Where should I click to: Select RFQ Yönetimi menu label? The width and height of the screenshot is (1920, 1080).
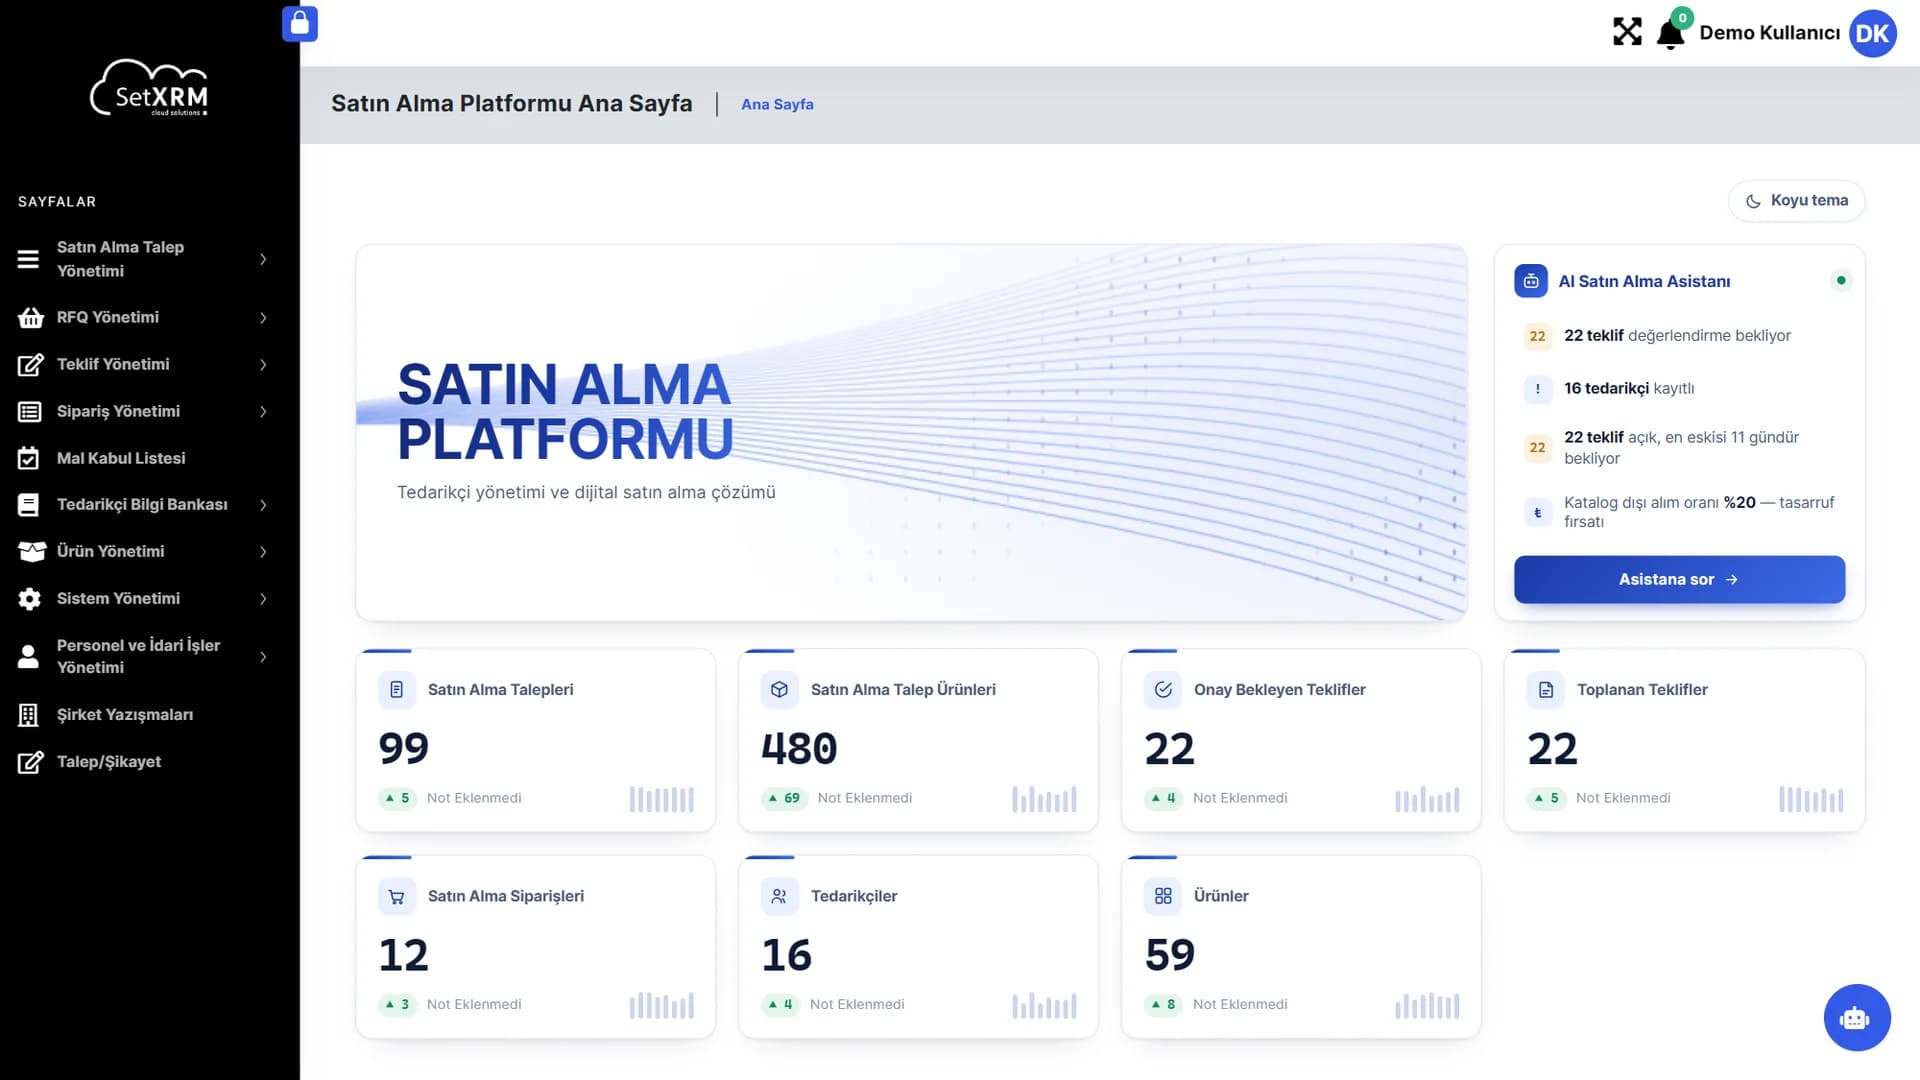click(108, 318)
